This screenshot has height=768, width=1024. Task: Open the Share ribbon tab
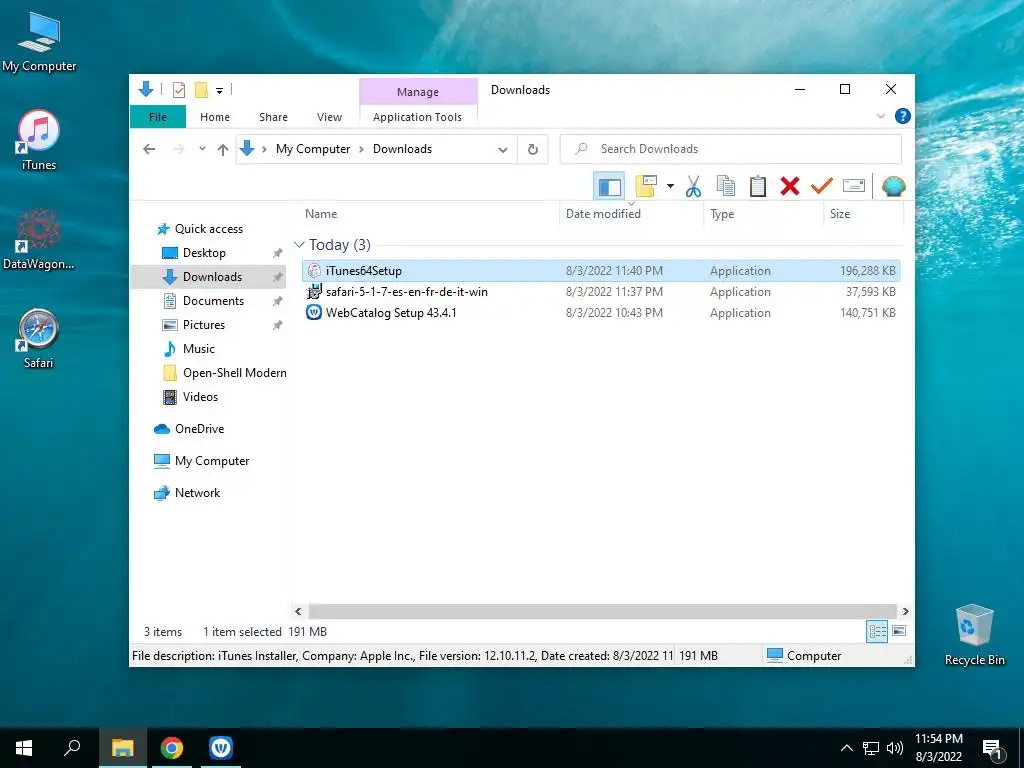[x=273, y=117]
